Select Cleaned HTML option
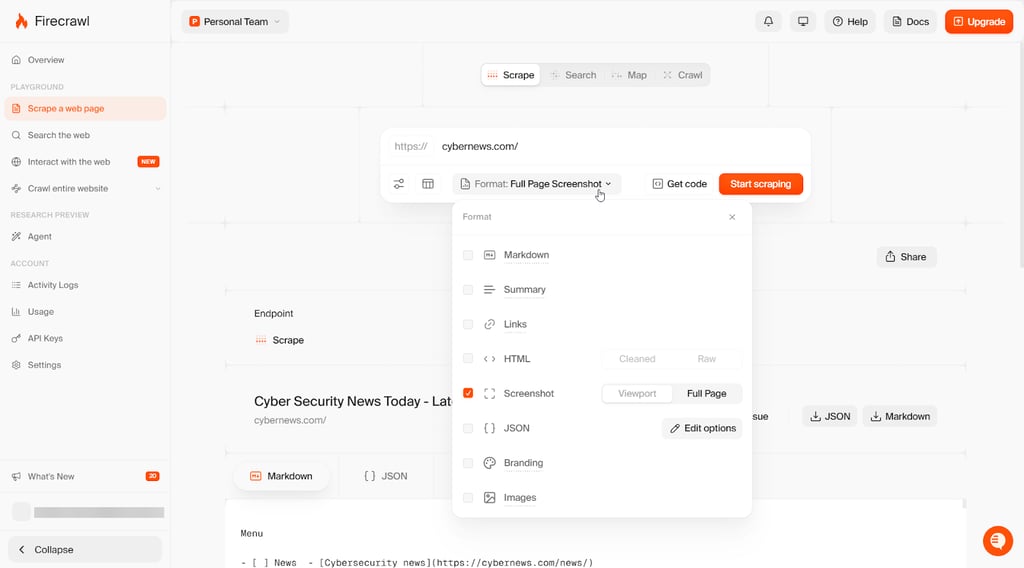This screenshot has width=1024, height=568. pyautogui.click(x=637, y=359)
